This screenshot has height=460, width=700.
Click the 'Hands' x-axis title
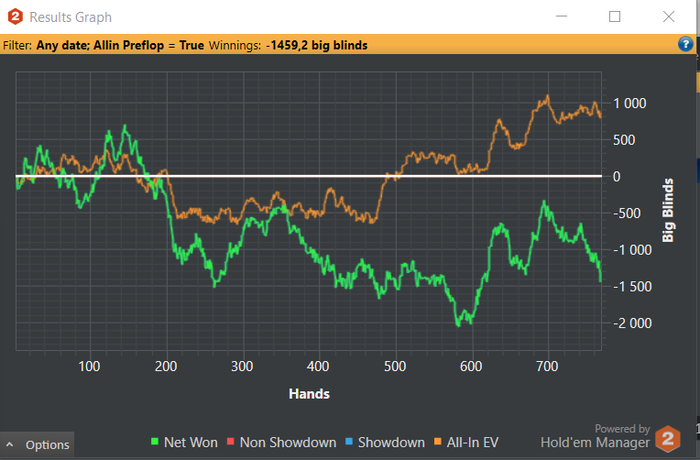(x=309, y=394)
